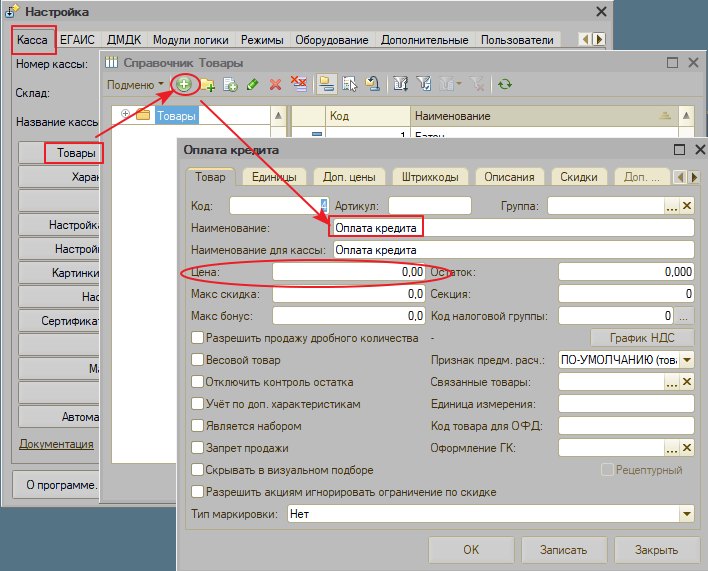708x571 pixels.
Task: Check Отключить контроль остатка option
Action: [197, 382]
